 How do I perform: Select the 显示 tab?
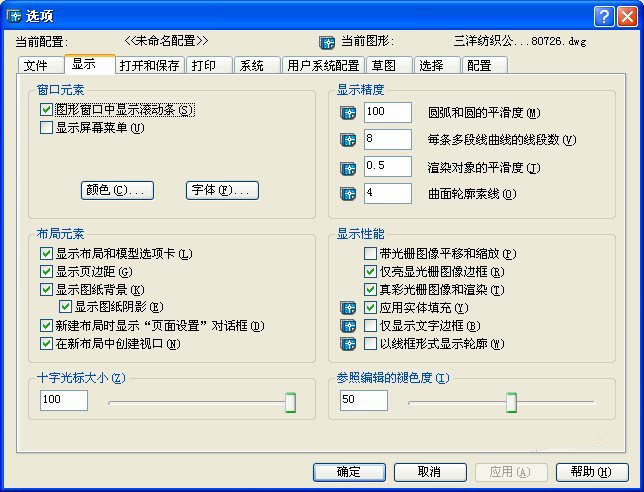click(90, 64)
